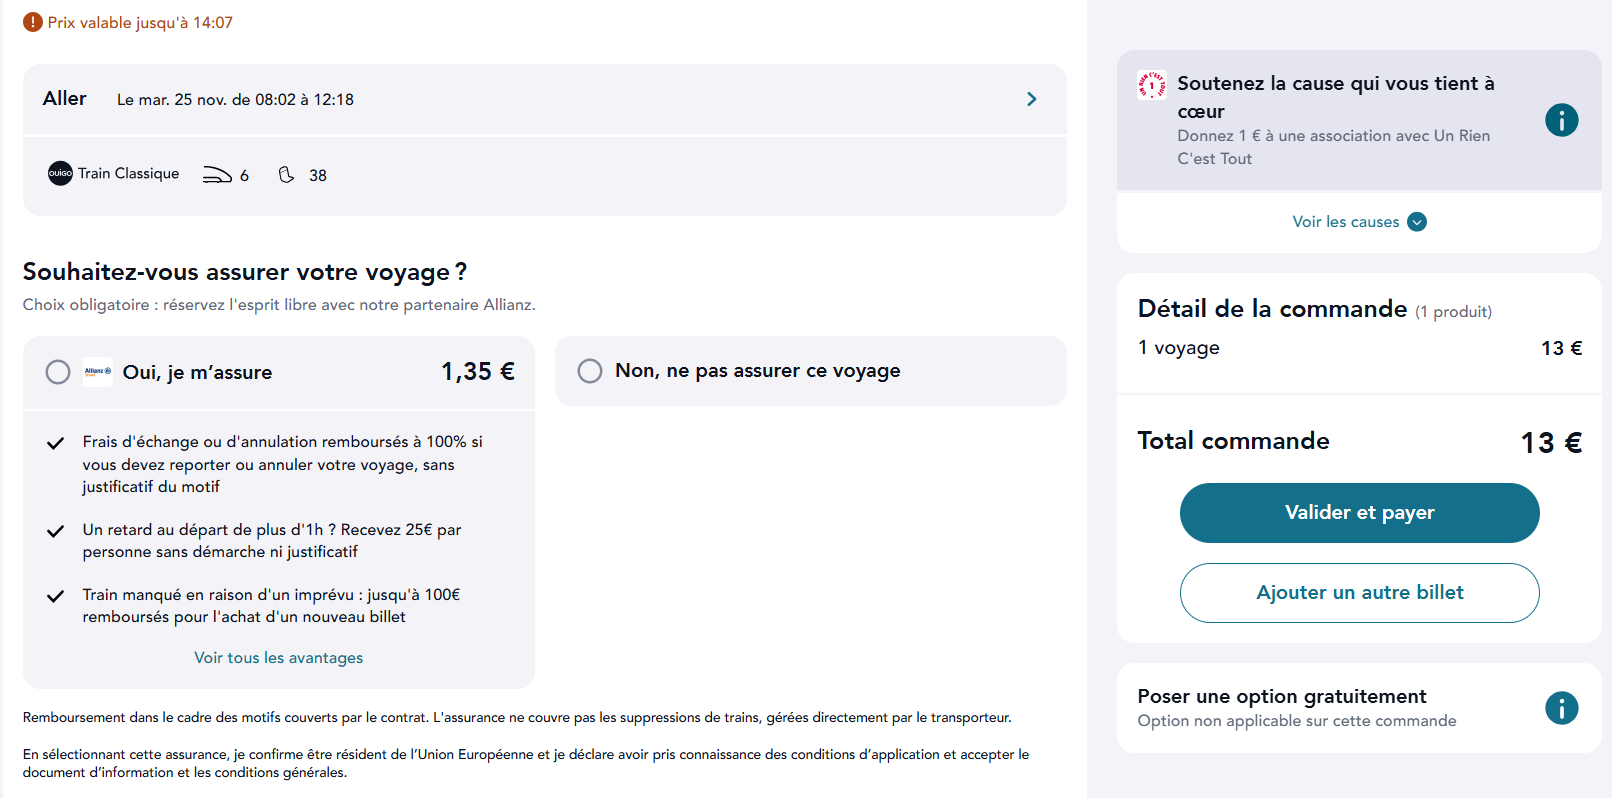This screenshot has height=798, width=1612.
Task: Click 'Voir tous les avantages' link
Action: tap(278, 658)
